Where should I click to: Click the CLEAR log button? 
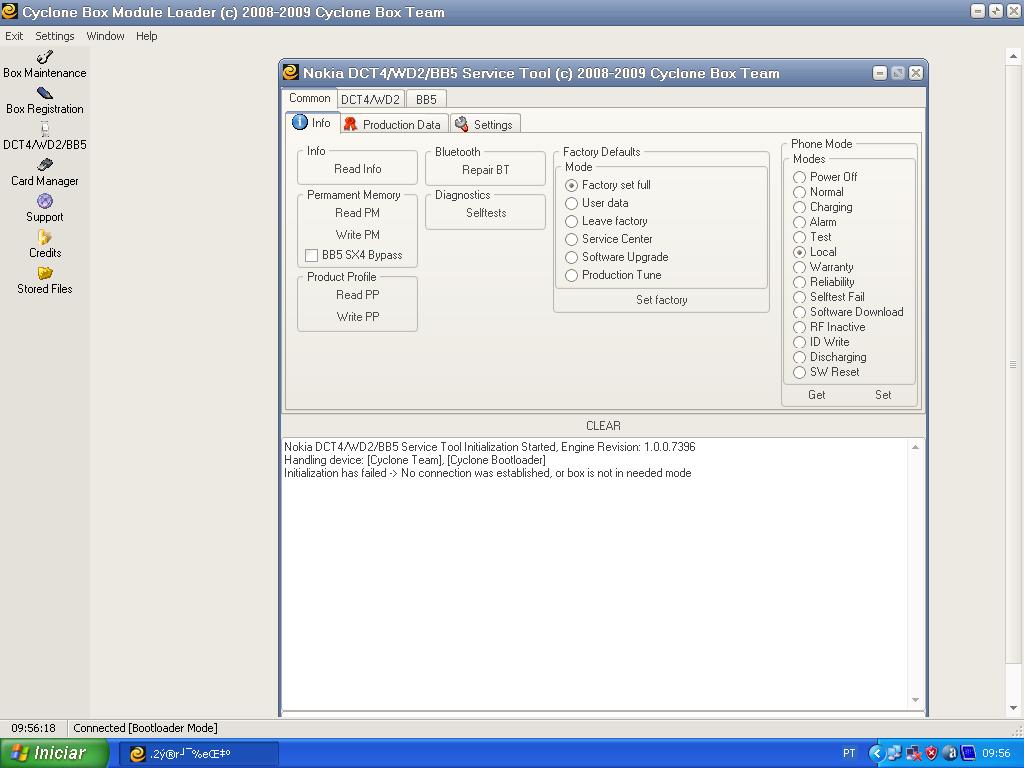(x=603, y=426)
